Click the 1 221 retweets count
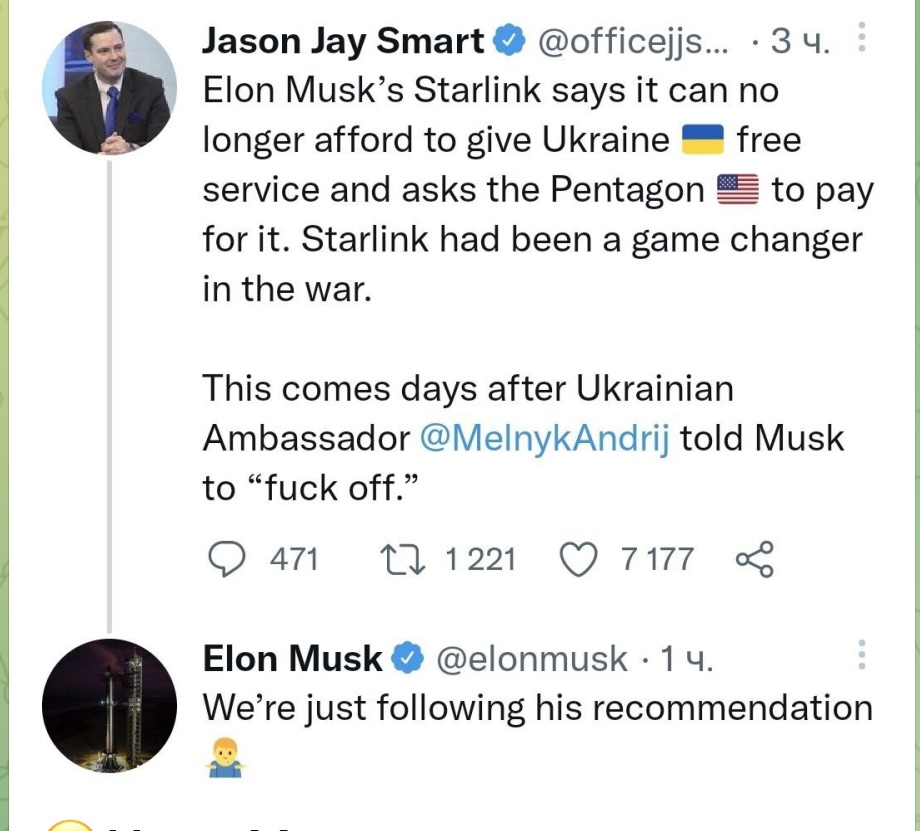Viewport: 920px width, 831px height. pos(480,559)
